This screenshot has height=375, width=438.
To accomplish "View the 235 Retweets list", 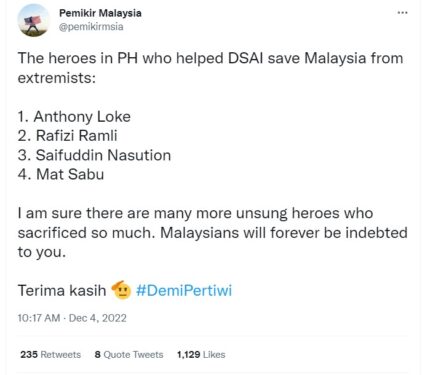I will click(51, 354).
